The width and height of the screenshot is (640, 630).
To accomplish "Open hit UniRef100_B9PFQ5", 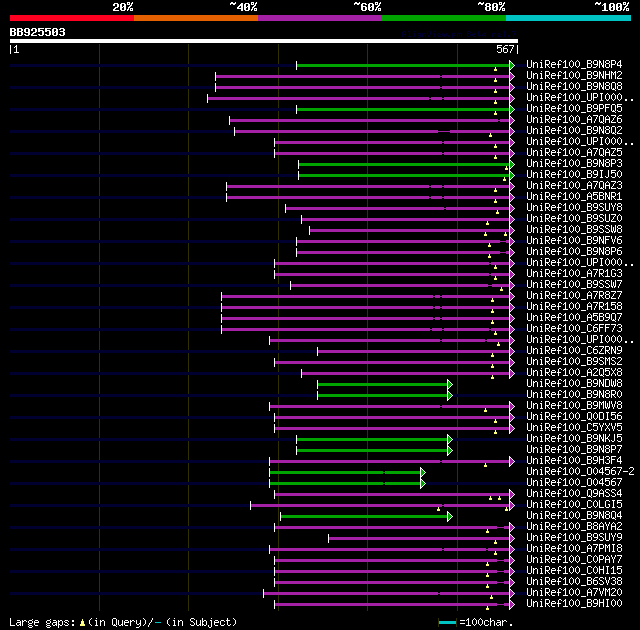I will point(574,109).
